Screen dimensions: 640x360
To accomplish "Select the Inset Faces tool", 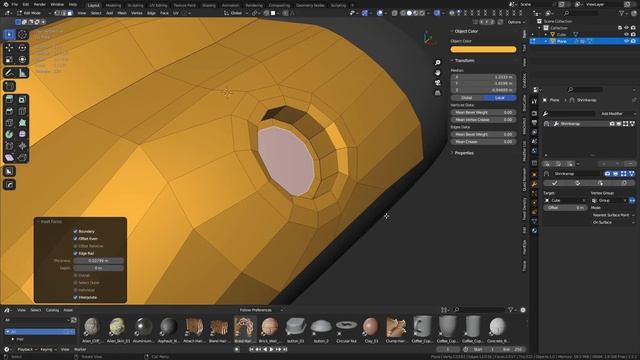I will (x=22, y=99).
